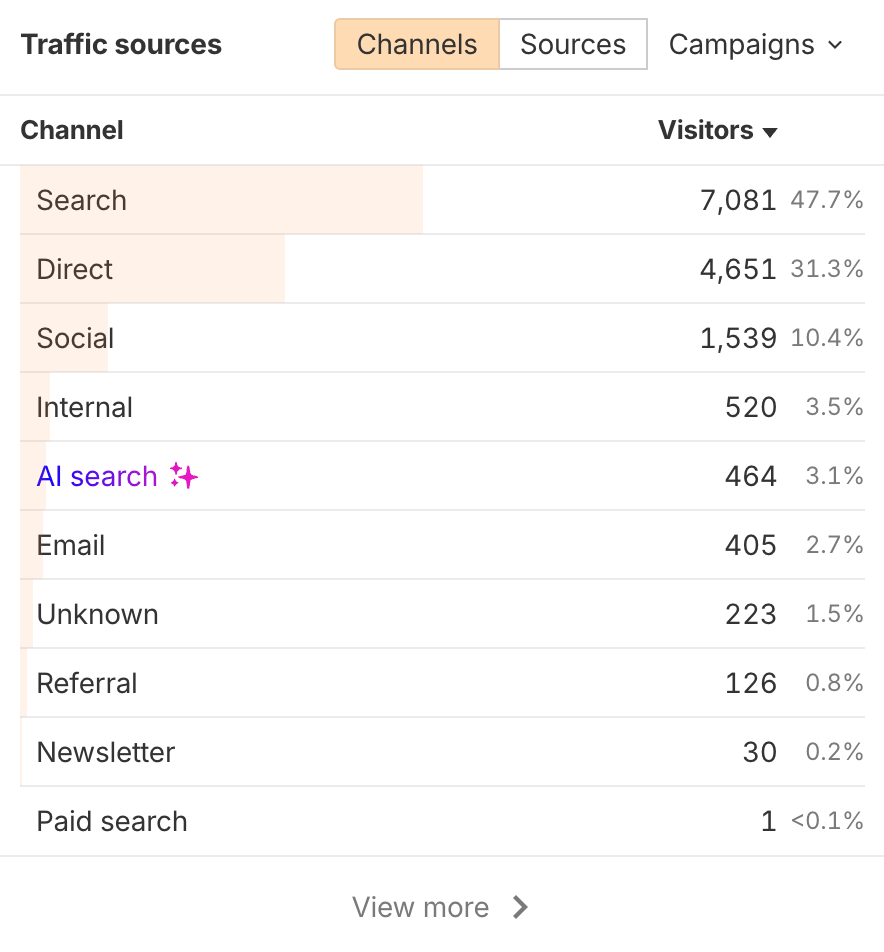Click the Campaigns dropdown chevron
The image size is (884, 952).
point(835,45)
